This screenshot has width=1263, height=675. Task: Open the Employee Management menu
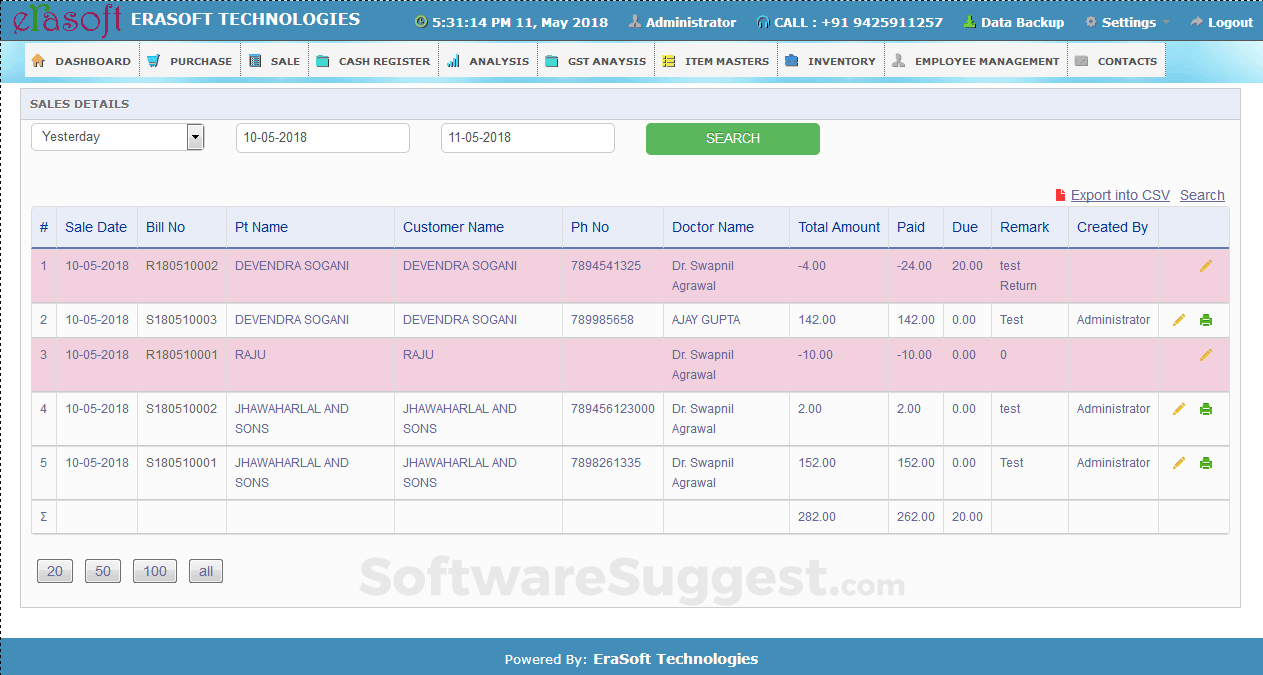coord(975,61)
